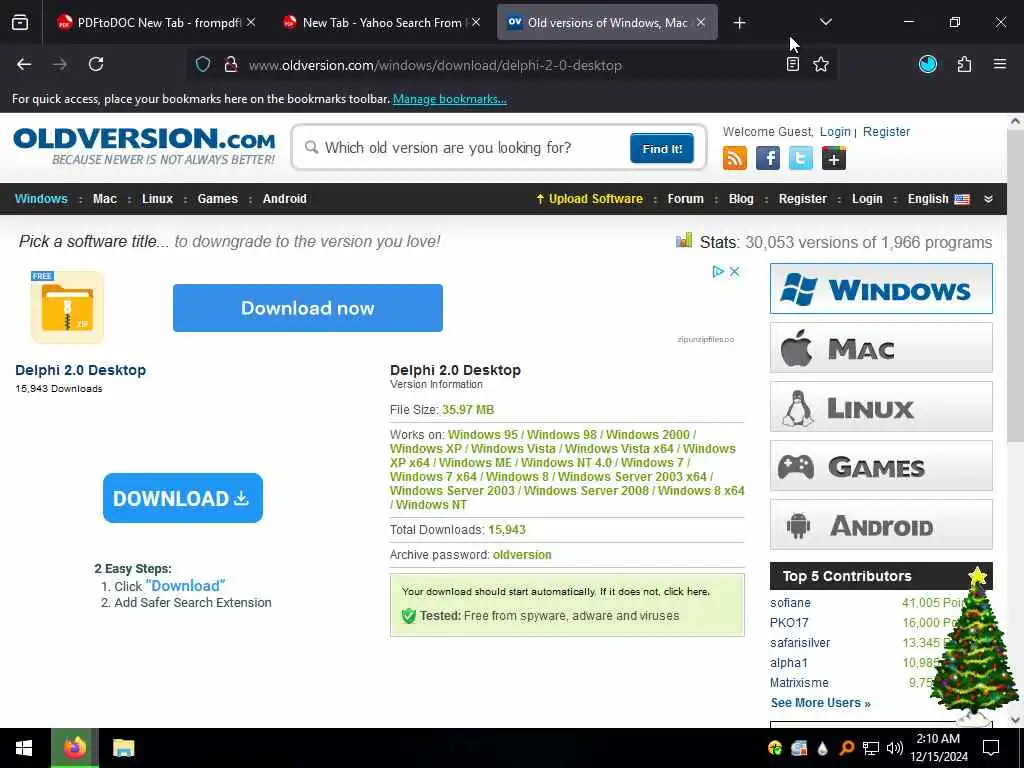This screenshot has width=1024, height=768.
Task: Open the Firefox application menu
Action: (1000, 64)
